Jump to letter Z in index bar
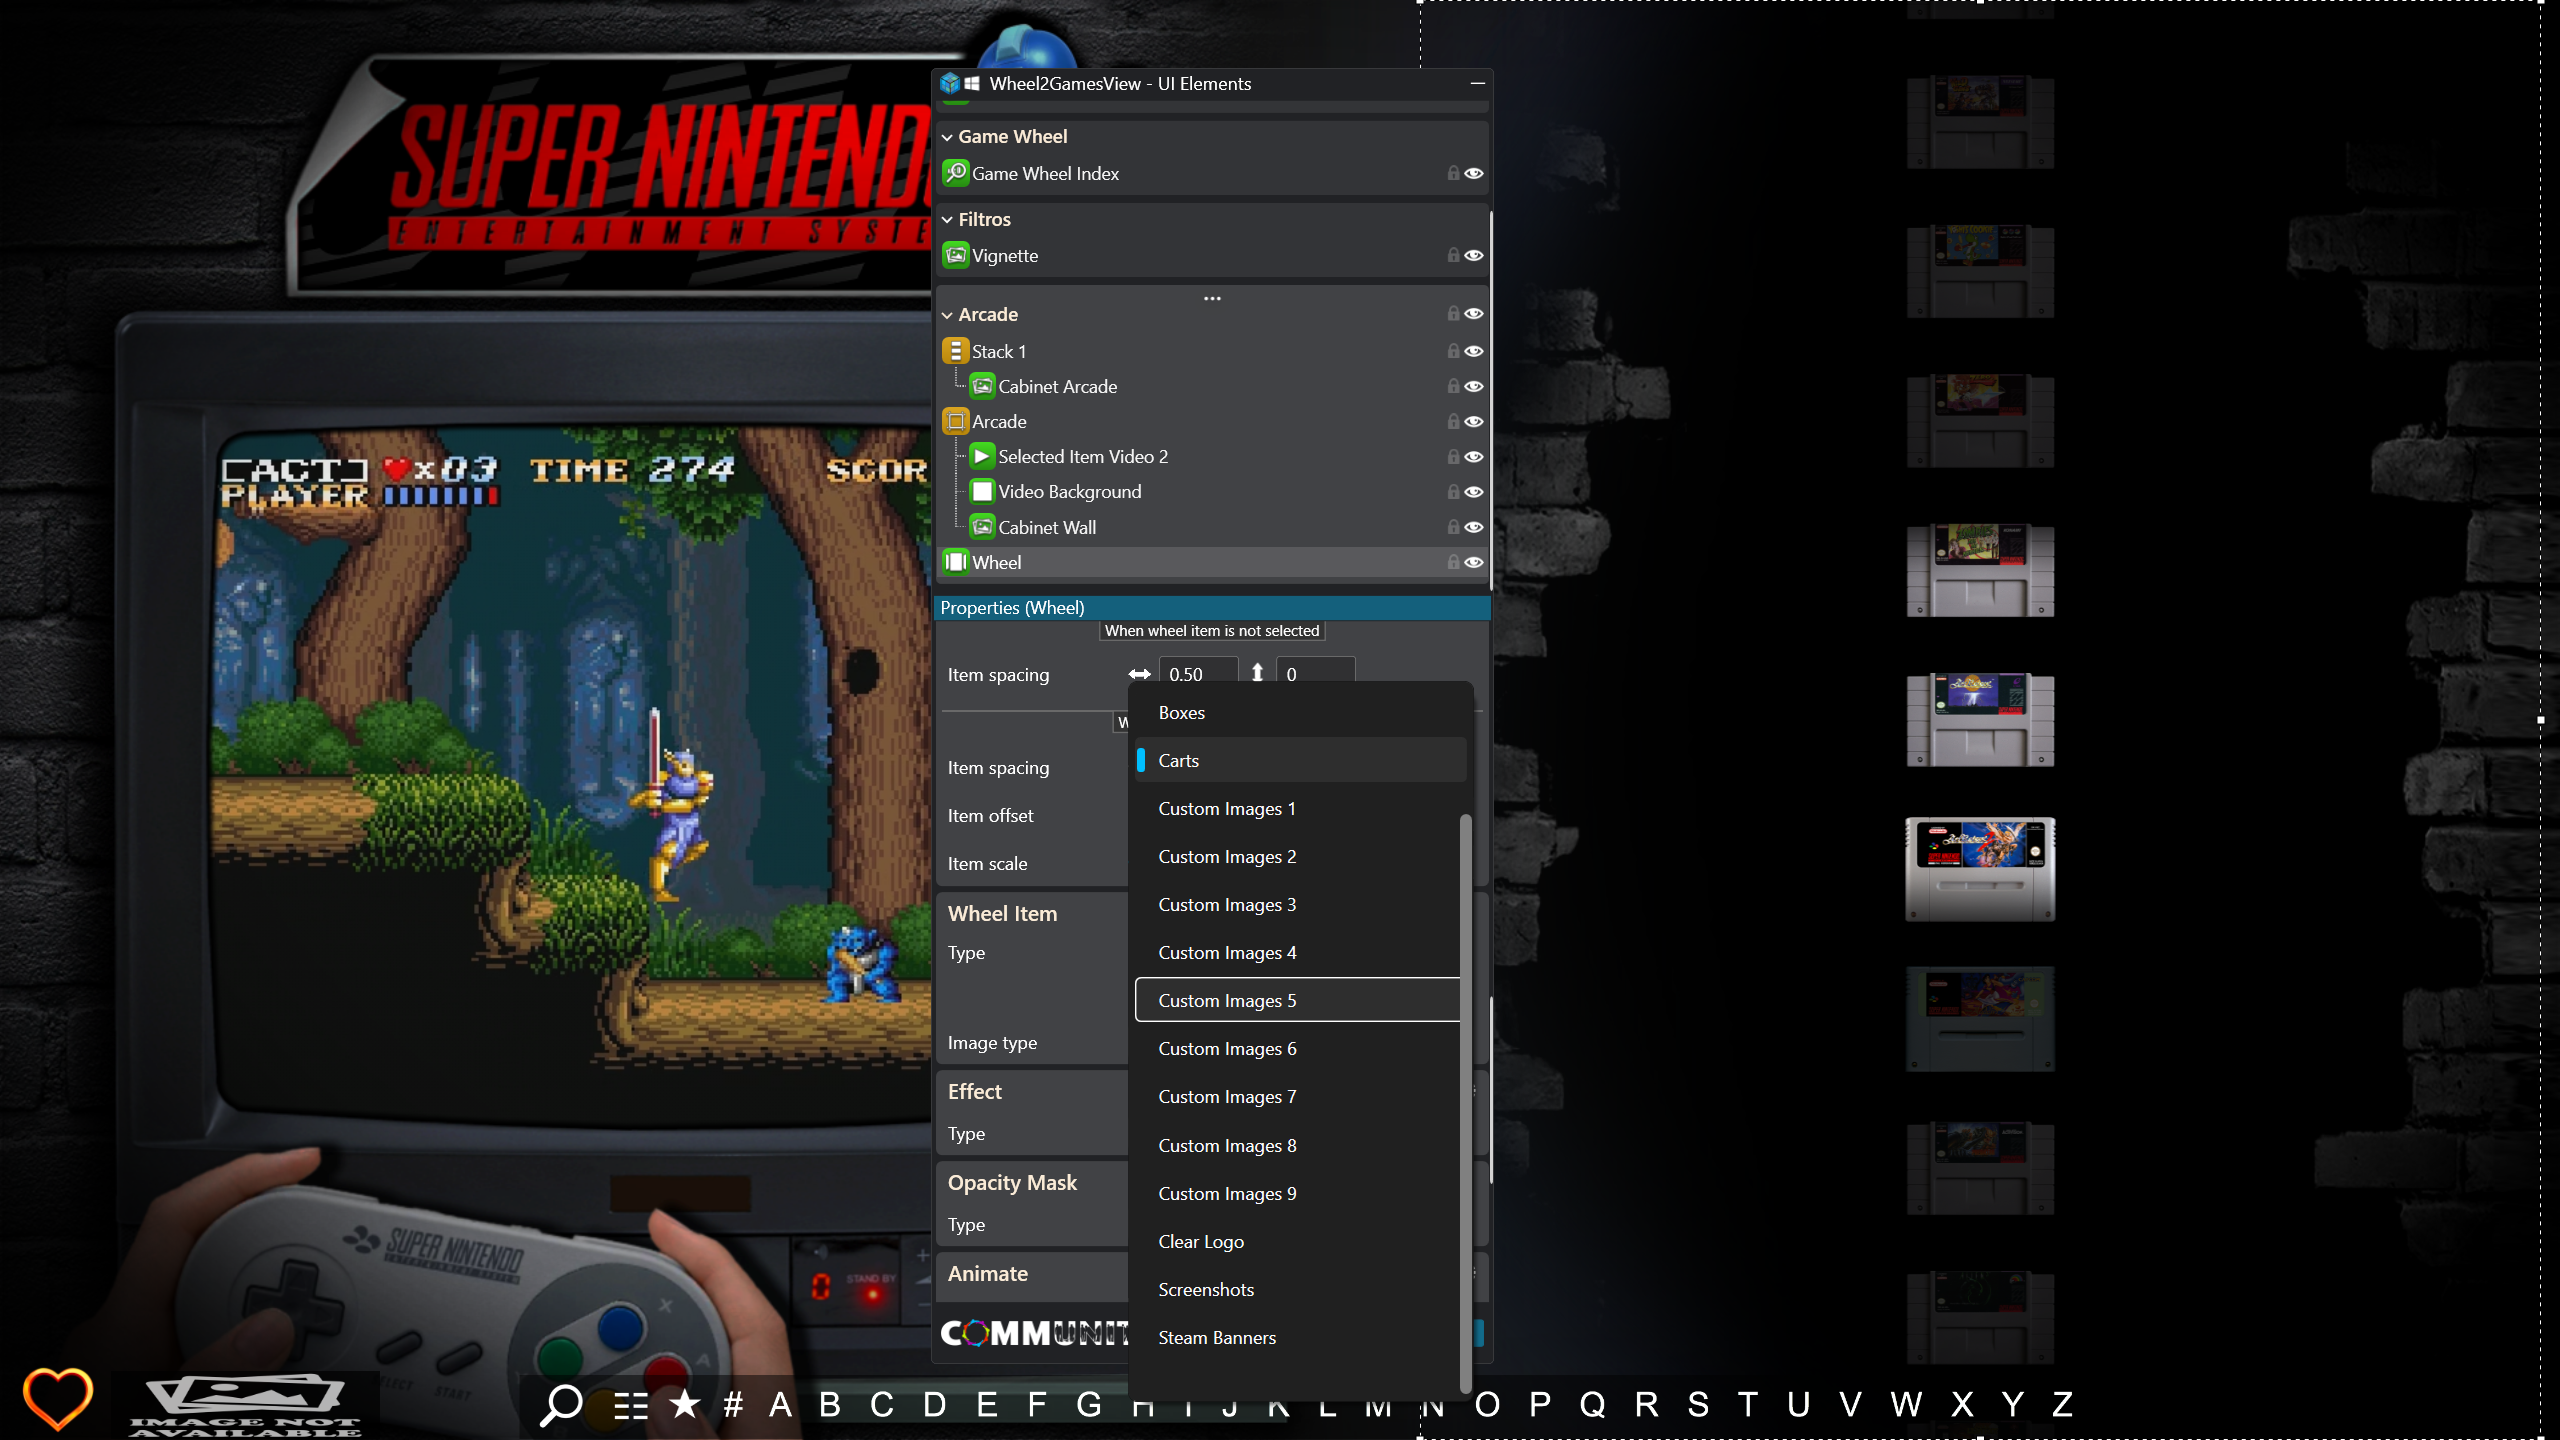 (2062, 1404)
